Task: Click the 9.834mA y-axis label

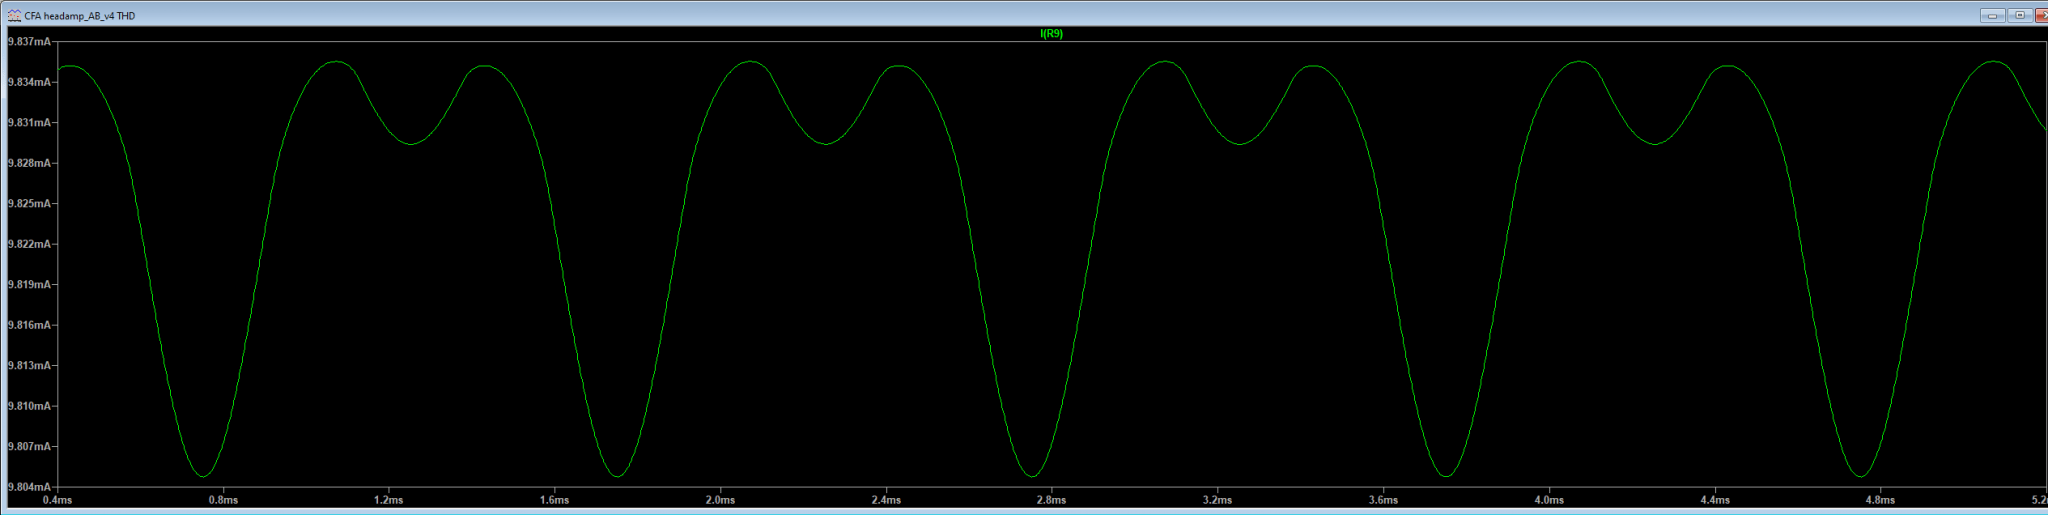Action: click(x=27, y=82)
